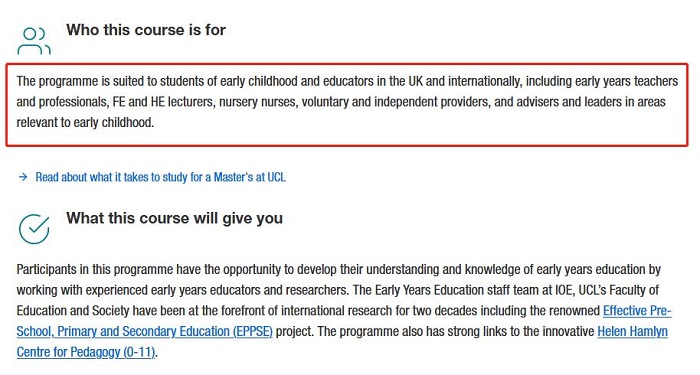Click the 'Who this course is for' heading
This screenshot has width=700, height=375.
(x=146, y=30)
